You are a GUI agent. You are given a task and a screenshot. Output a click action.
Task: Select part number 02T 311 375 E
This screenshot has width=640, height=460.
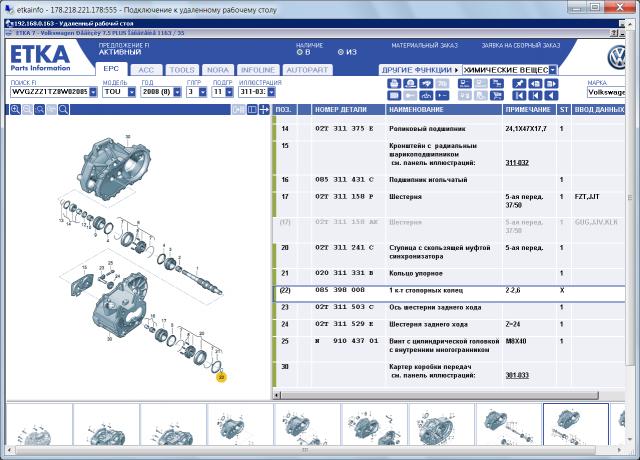344,129
